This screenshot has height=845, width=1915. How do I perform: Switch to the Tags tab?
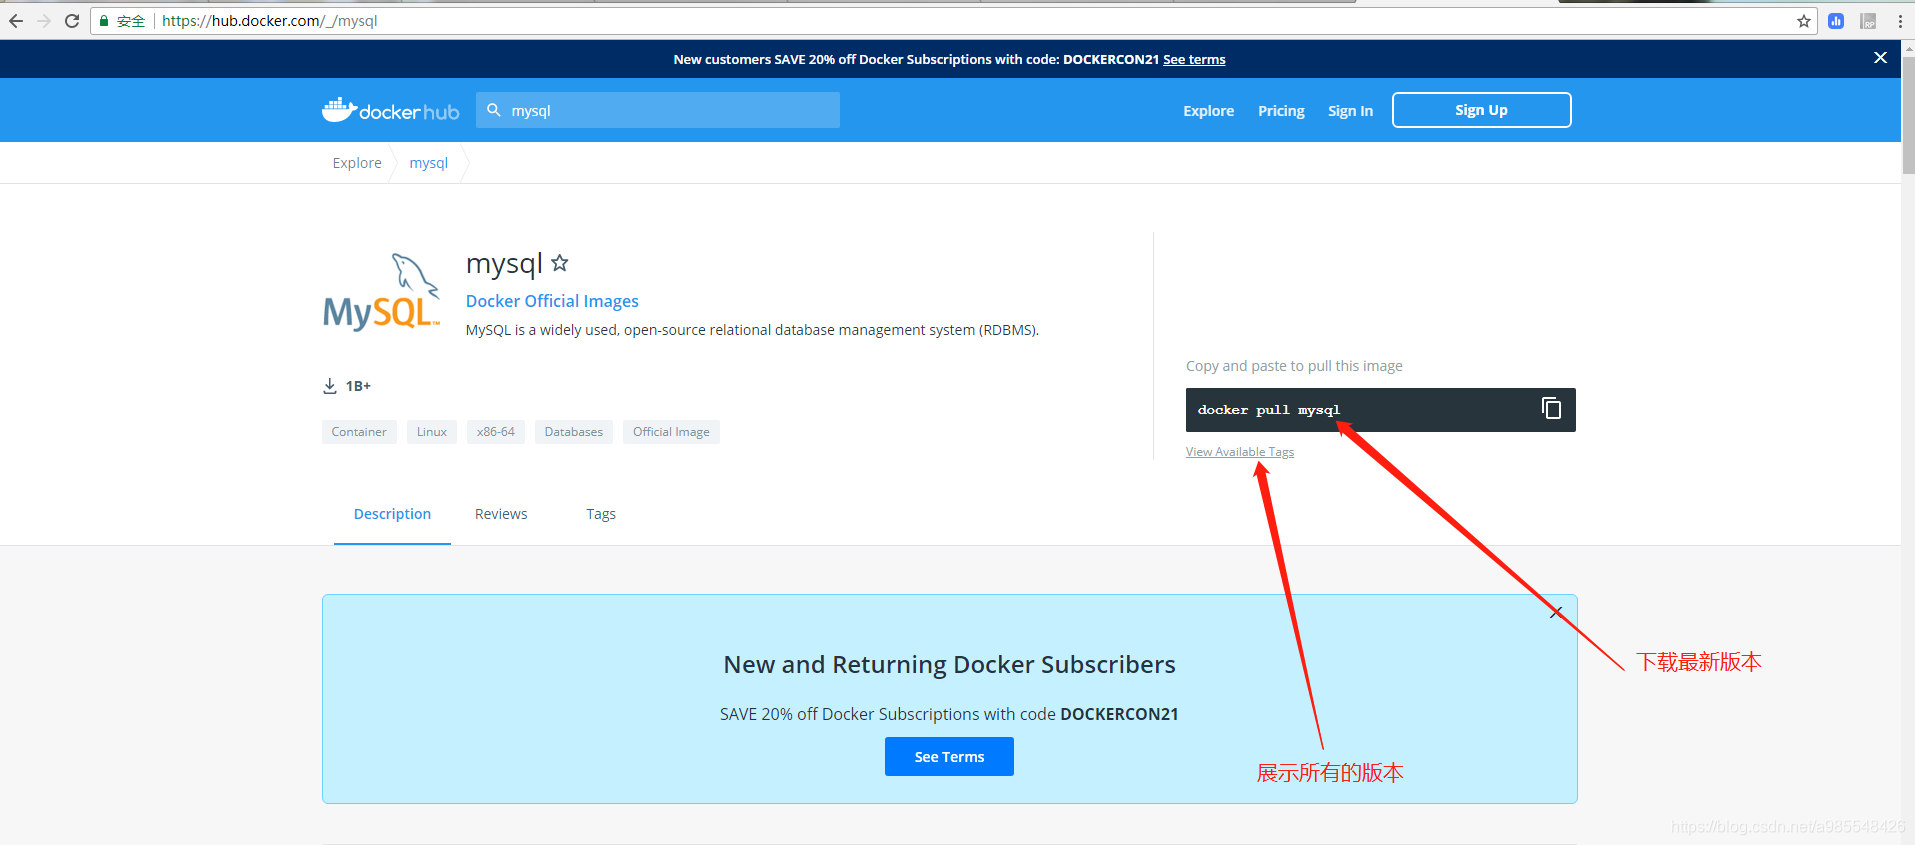601,514
